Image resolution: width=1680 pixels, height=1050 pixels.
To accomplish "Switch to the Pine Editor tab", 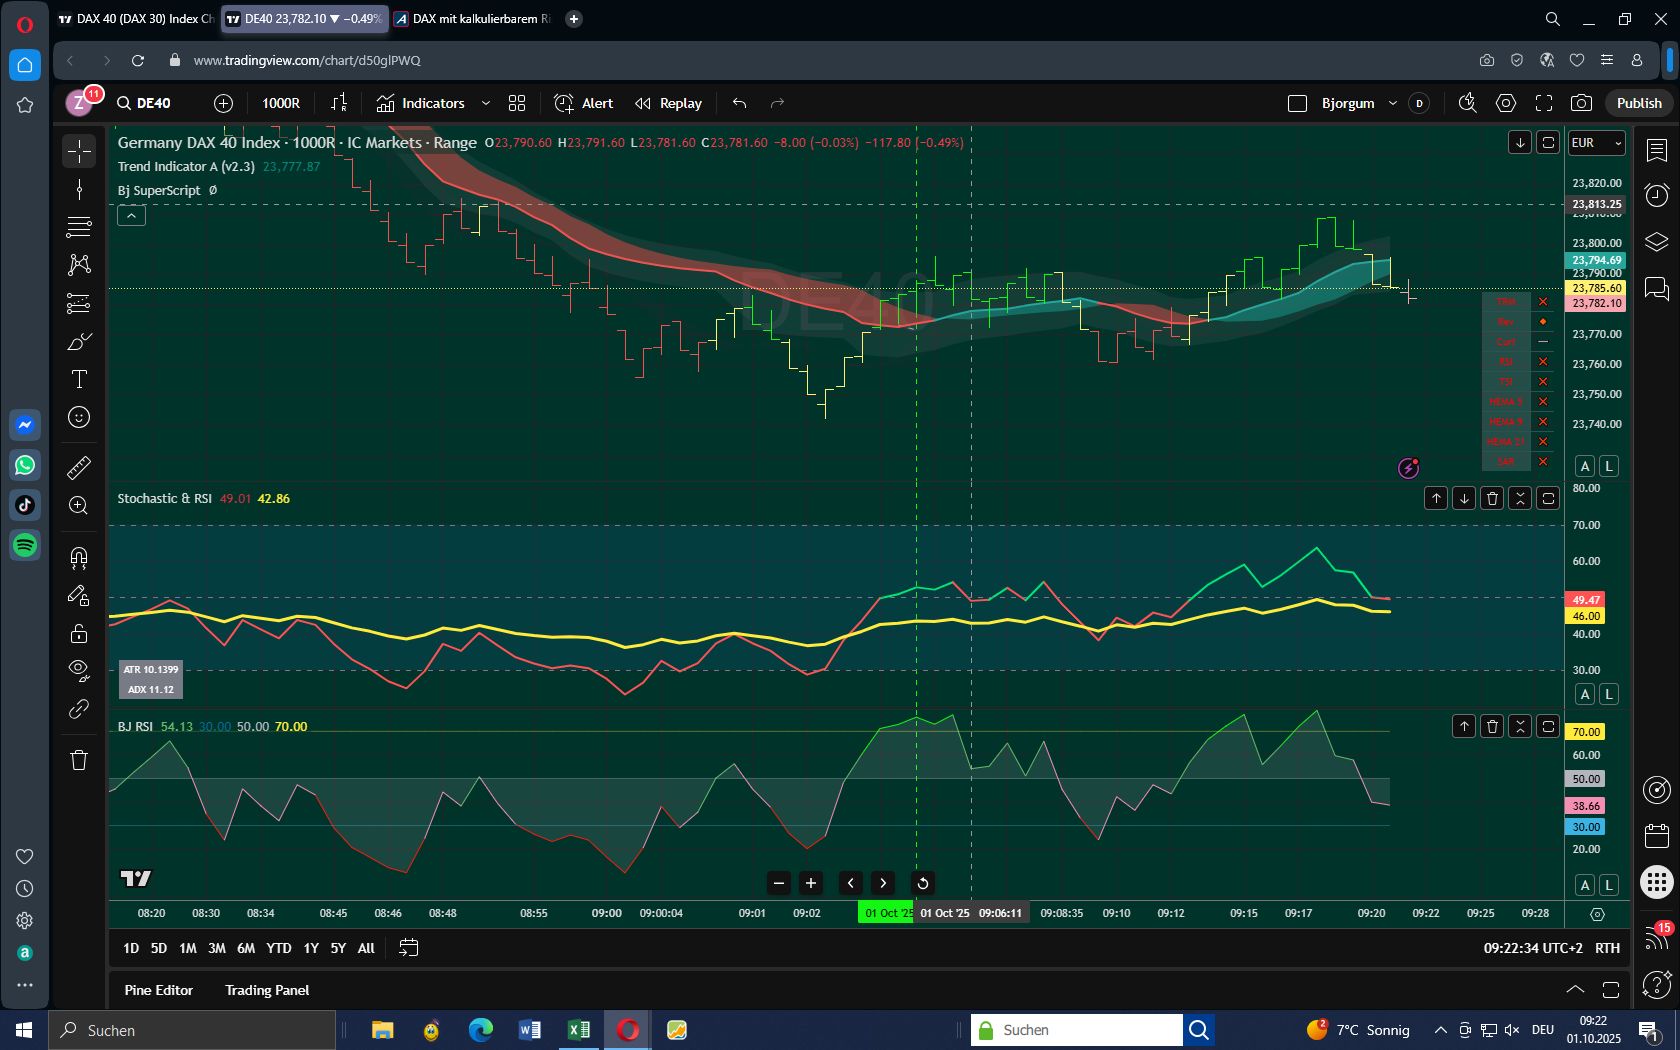I will tap(158, 990).
